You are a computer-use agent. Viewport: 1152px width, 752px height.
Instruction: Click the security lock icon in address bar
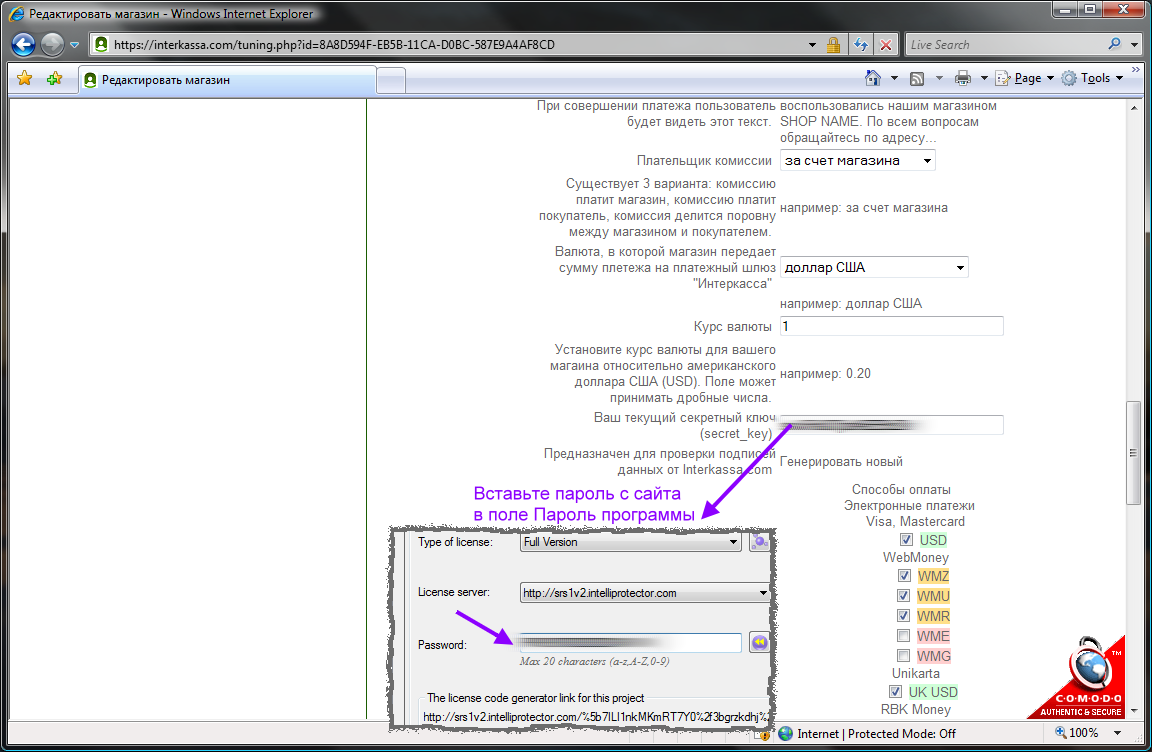(x=833, y=45)
